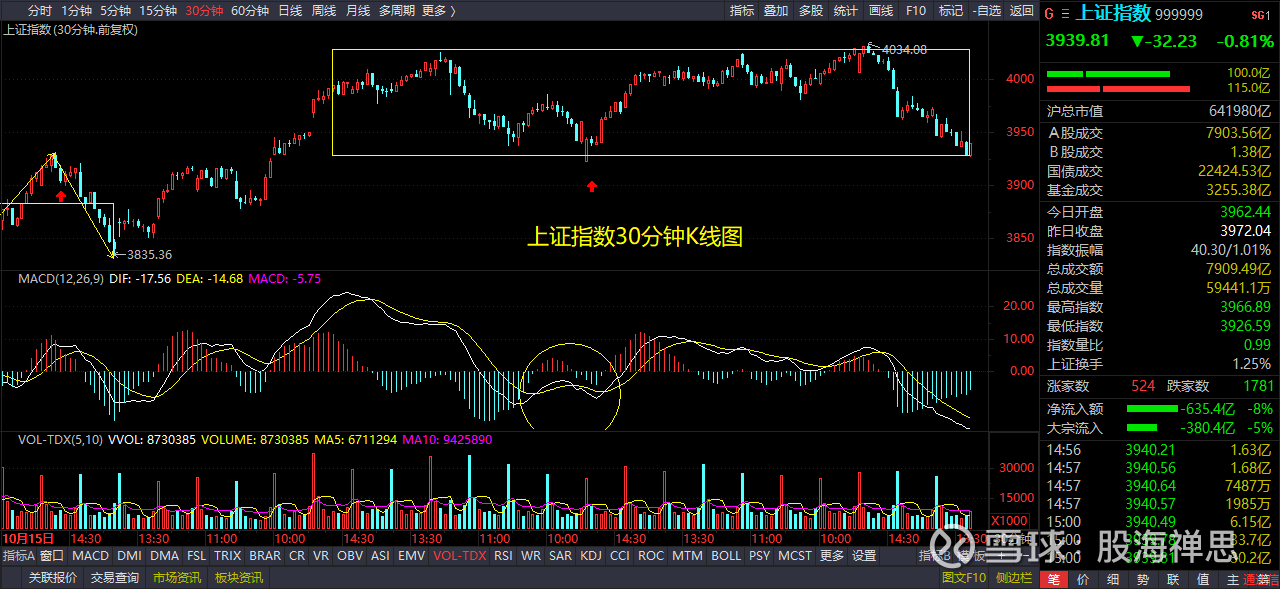Switch indicator to CR
The width and height of the screenshot is (1280, 589).
point(297,556)
